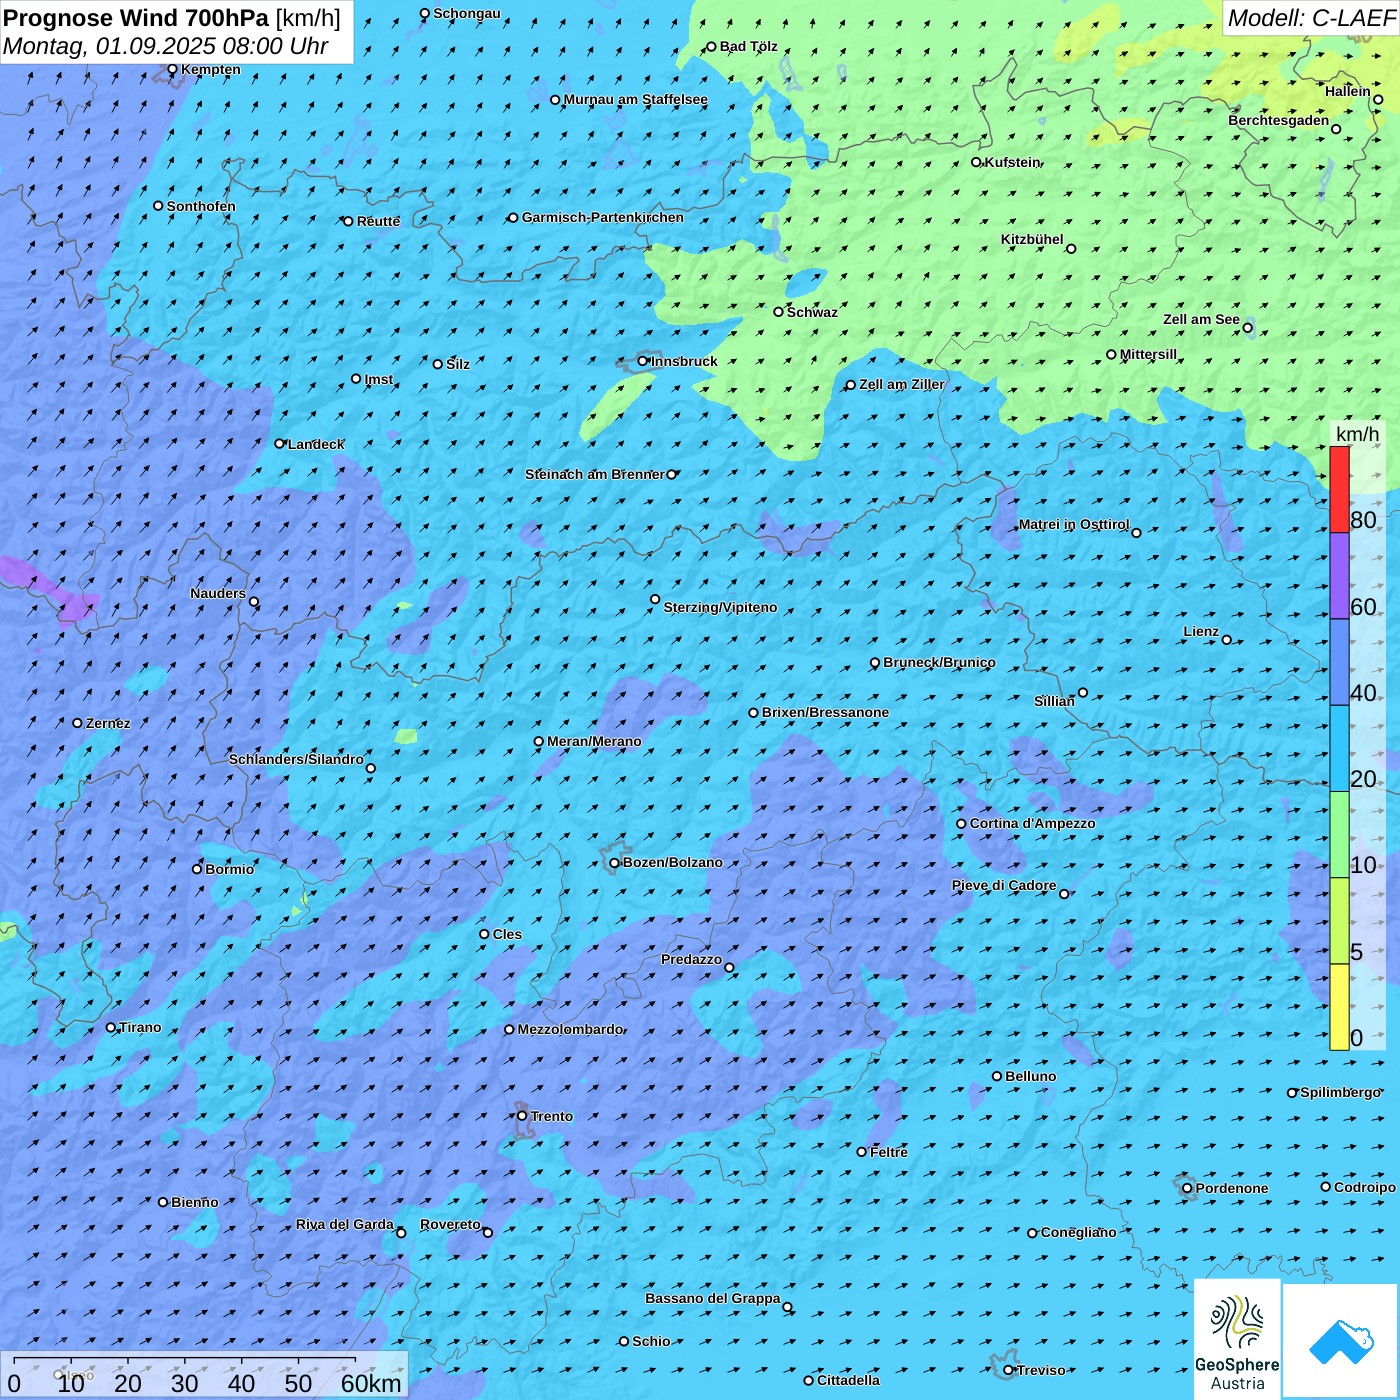Viewport: 1400px width, 1400px height.
Task: Click the Landeck city marker dot
Action: 280,444
